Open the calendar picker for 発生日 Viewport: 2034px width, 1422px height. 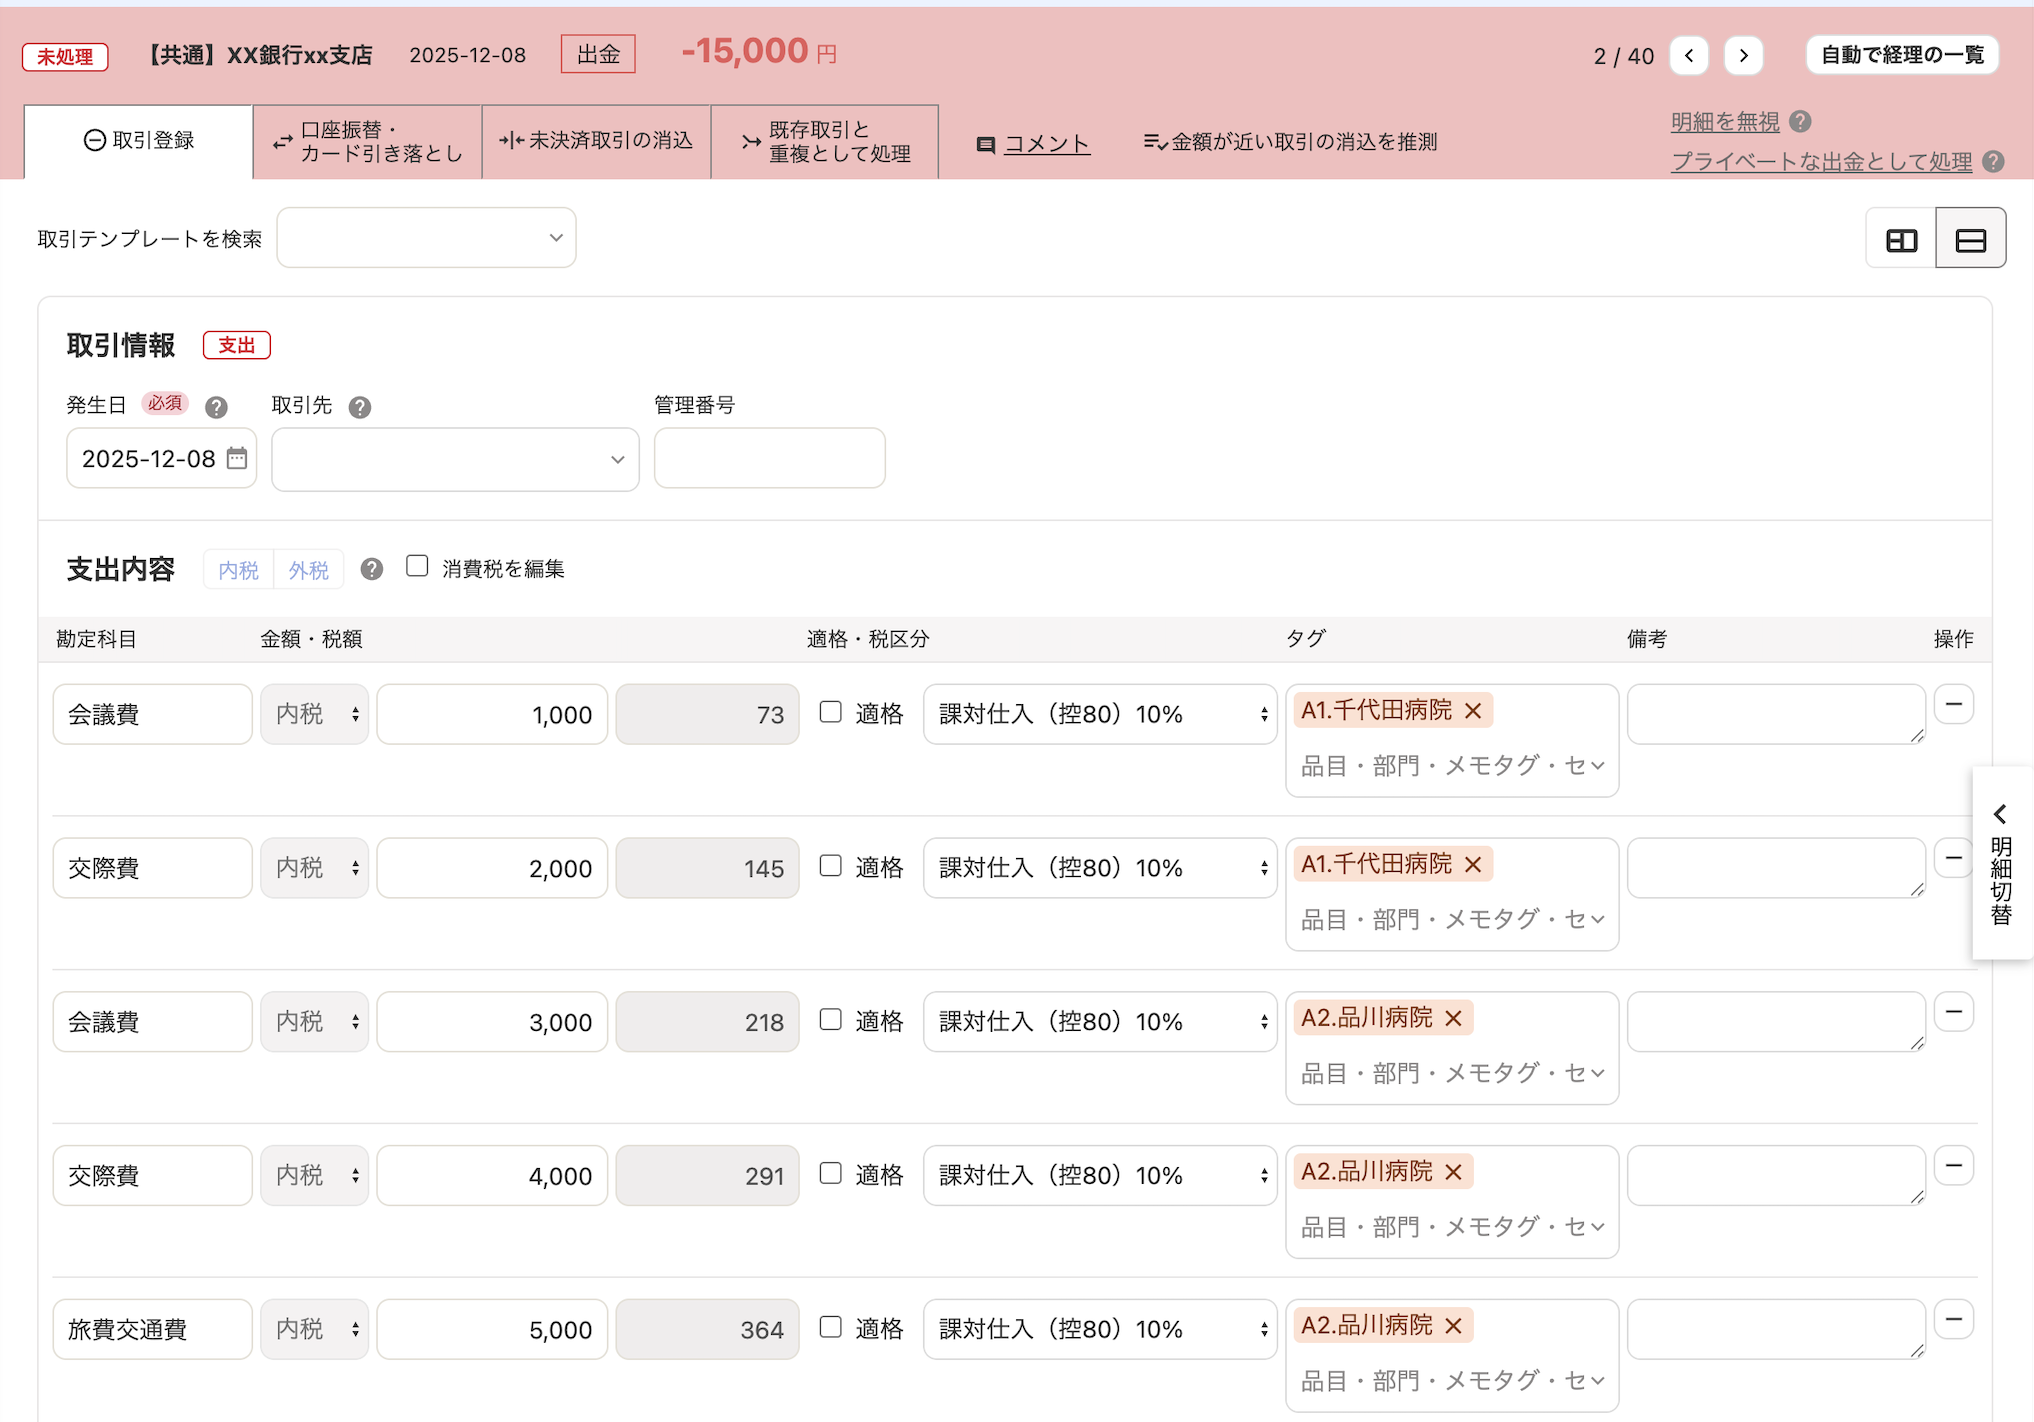click(237, 458)
